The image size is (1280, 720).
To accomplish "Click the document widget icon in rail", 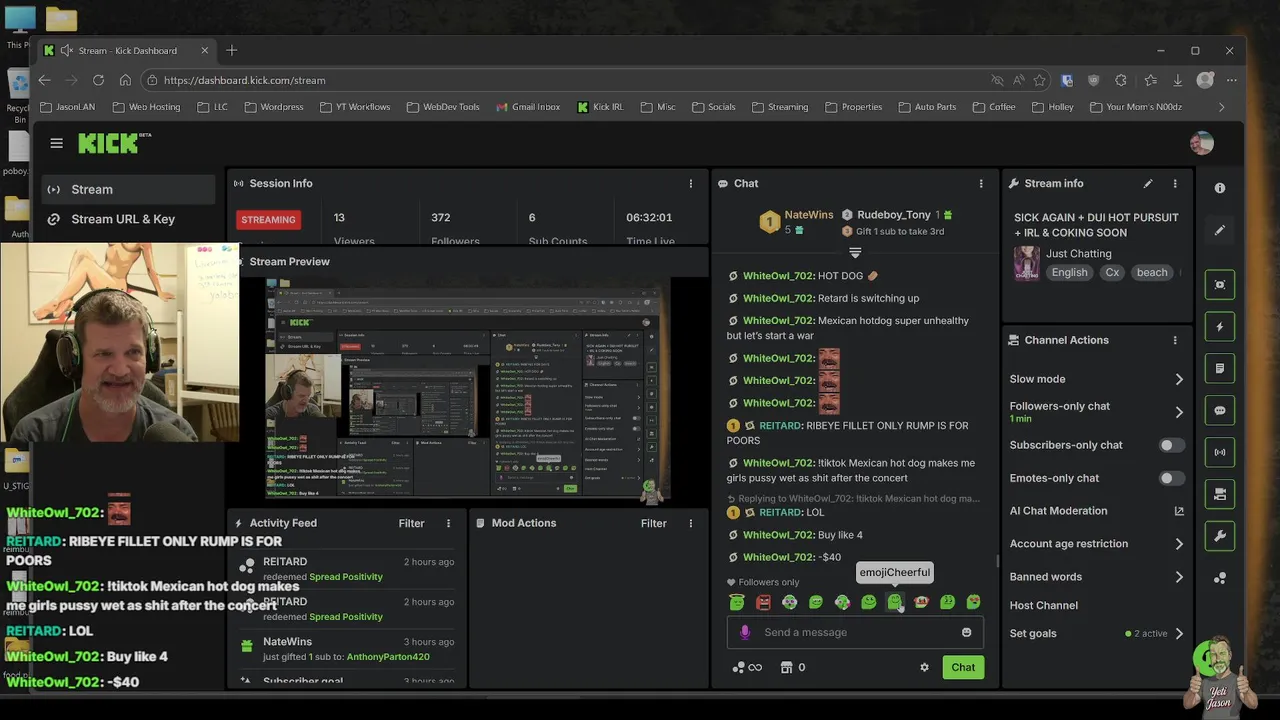I will (x=1220, y=369).
